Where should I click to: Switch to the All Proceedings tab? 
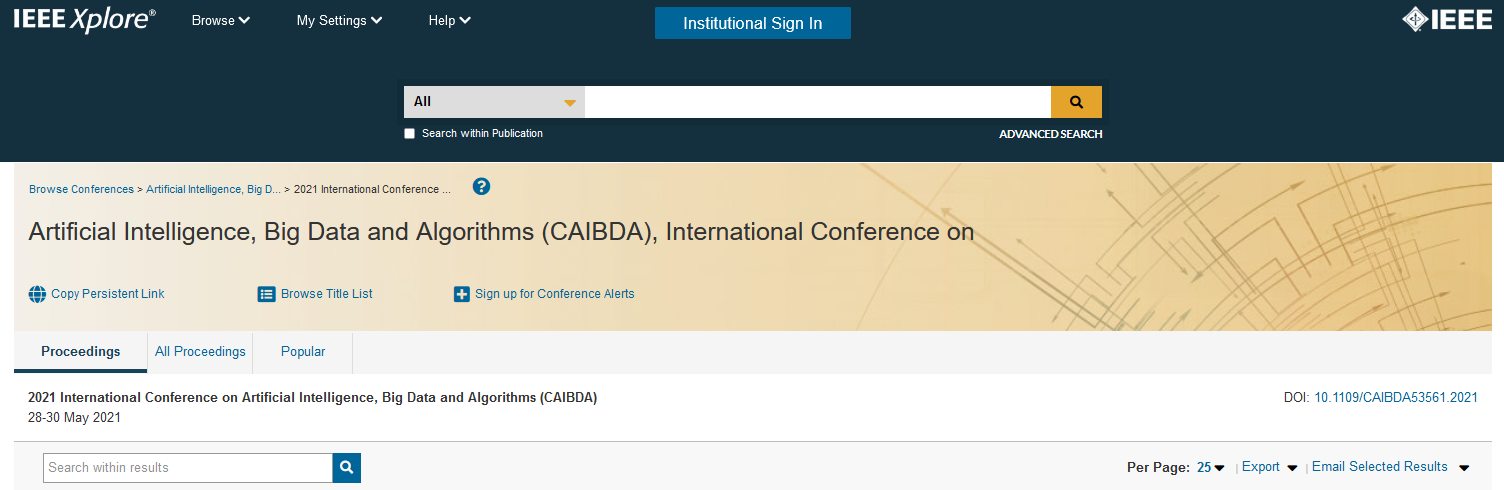[200, 352]
